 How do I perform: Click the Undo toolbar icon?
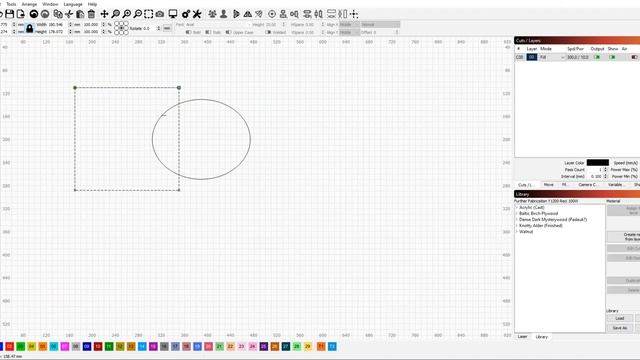pyautogui.click(x=34, y=14)
